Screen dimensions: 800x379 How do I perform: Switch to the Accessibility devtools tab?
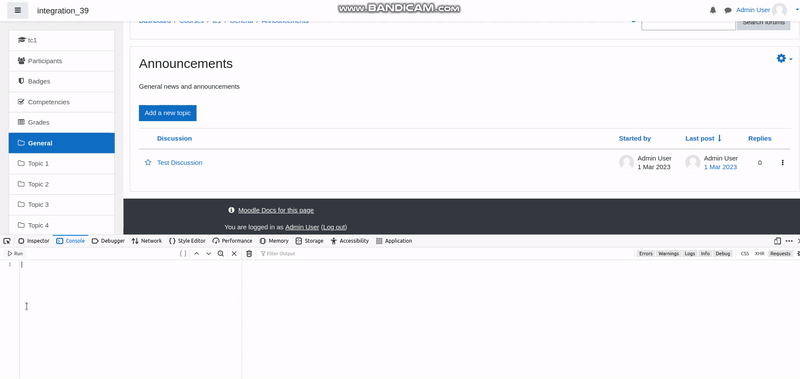(350, 241)
